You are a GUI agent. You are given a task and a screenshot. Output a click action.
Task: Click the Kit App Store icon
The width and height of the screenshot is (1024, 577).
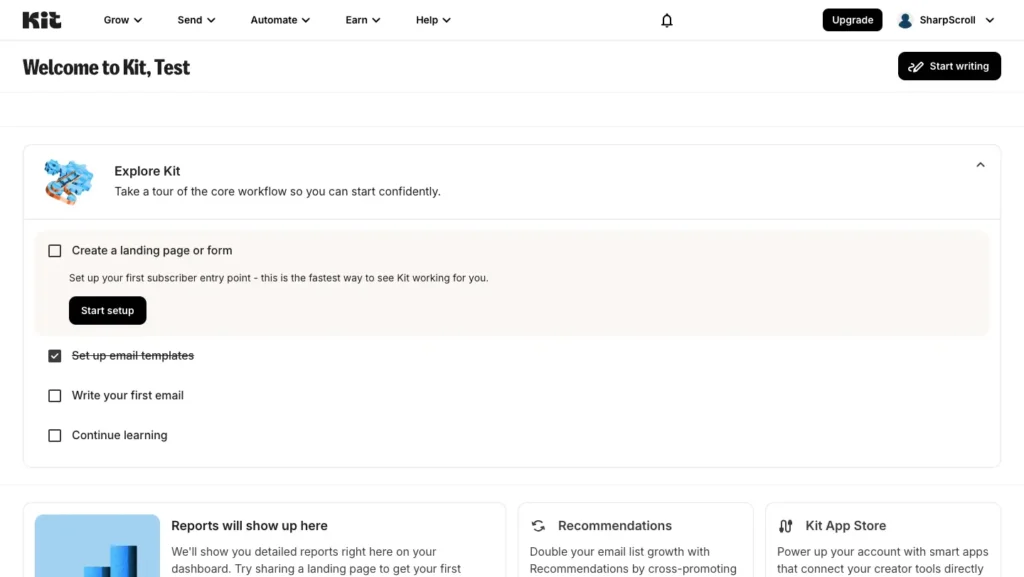[786, 525]
